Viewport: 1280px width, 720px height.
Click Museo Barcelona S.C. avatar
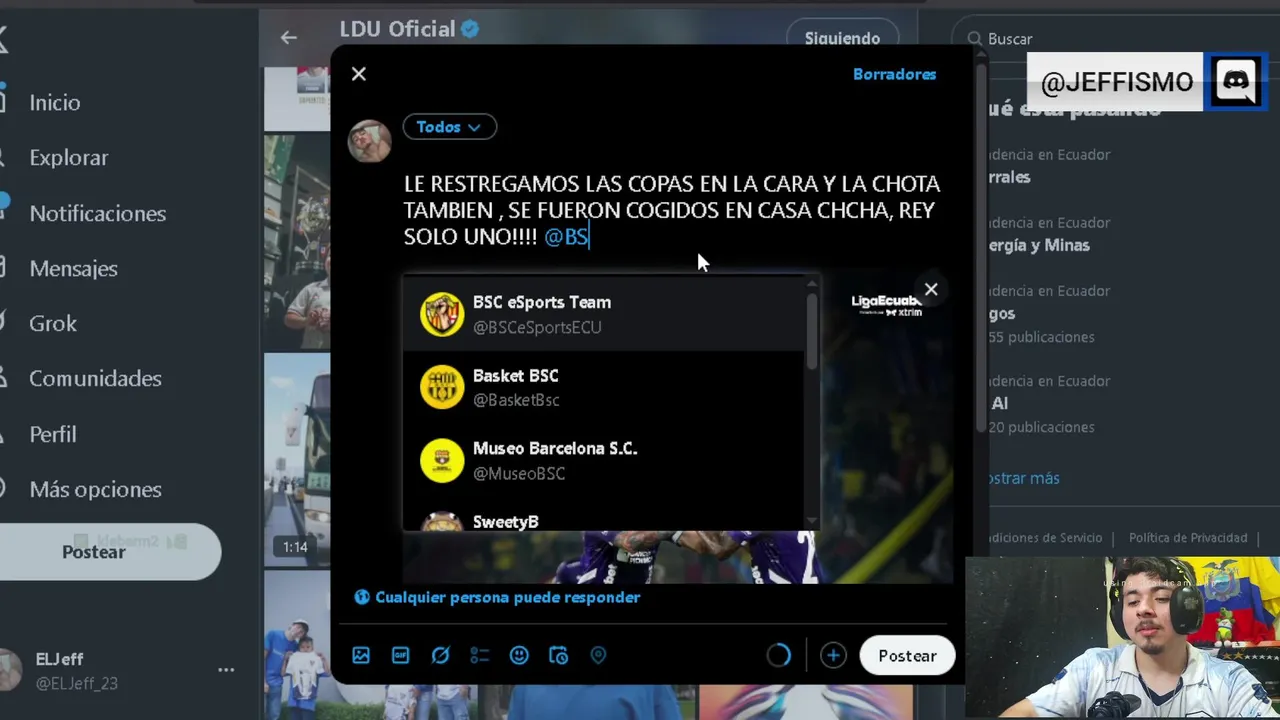click(442, 460)
